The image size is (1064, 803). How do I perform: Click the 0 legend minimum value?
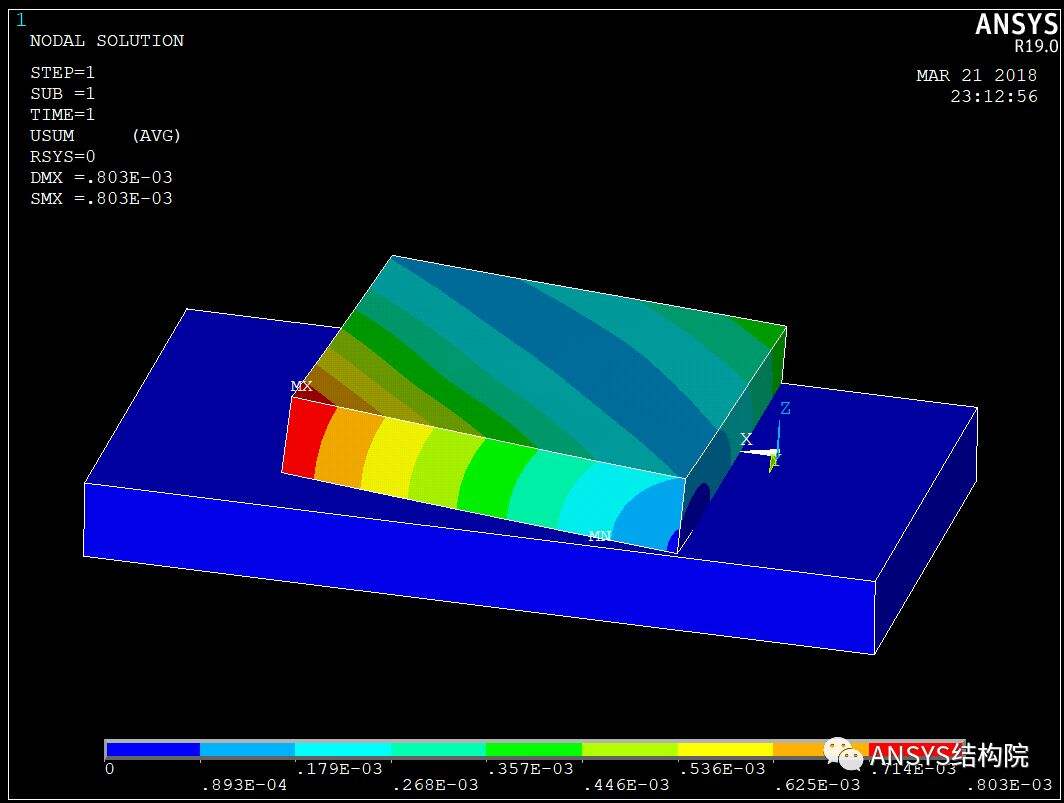pos(110,769)
